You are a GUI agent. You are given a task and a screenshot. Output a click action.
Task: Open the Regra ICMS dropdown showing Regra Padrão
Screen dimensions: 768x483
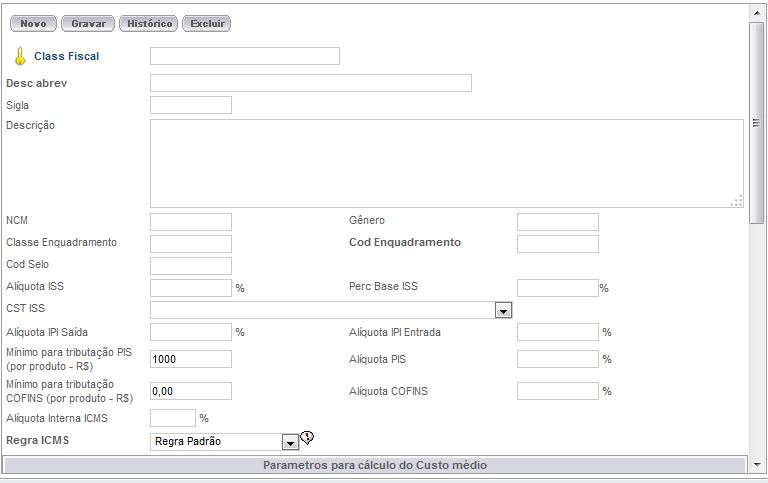(224, 442)
